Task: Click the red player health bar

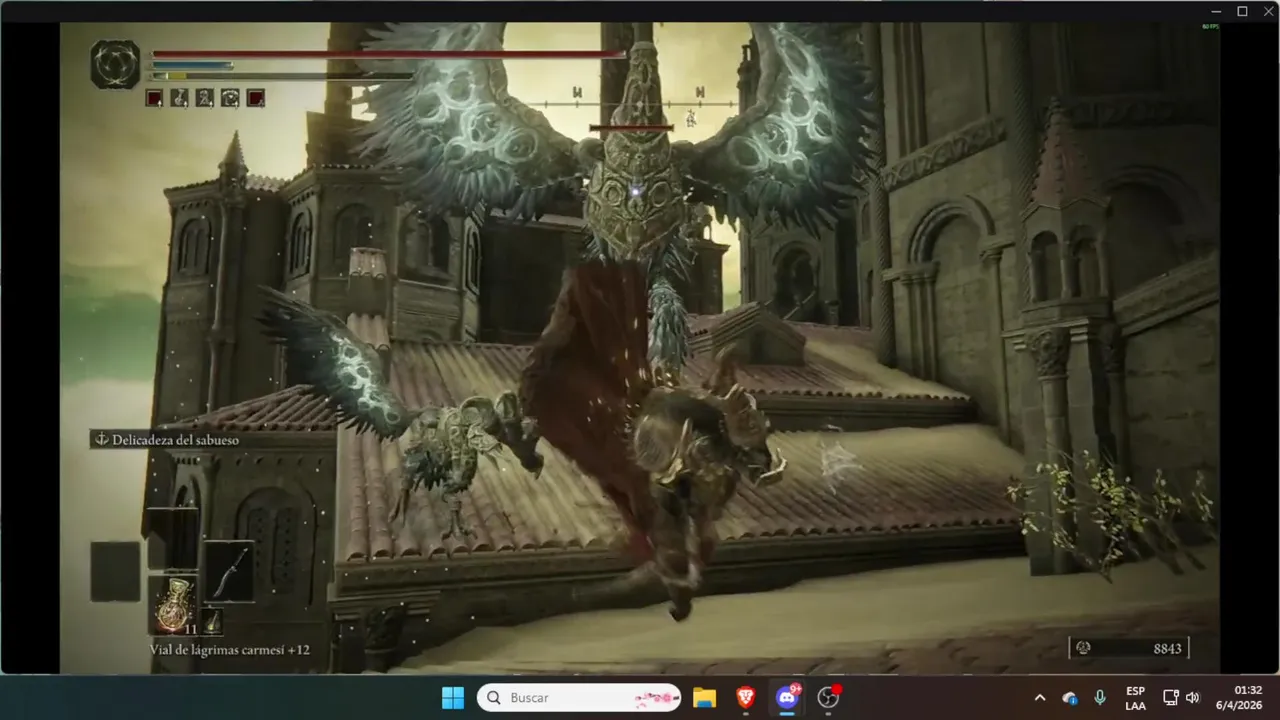Action: [388, 54]
